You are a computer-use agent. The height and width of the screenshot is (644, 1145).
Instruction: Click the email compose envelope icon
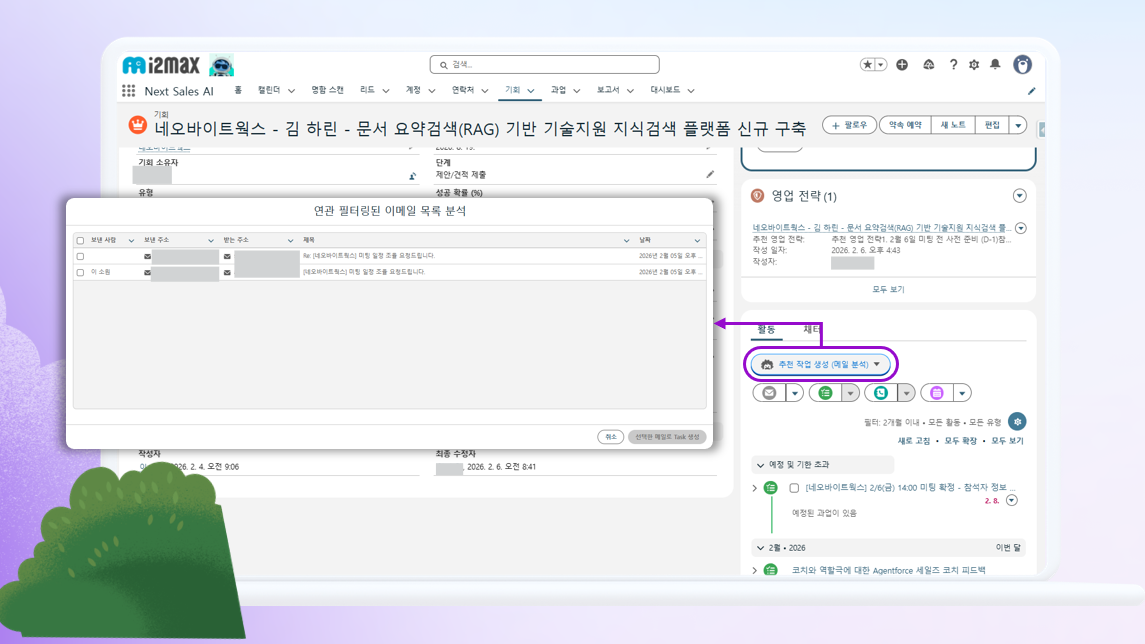click(x=769, y=393)
